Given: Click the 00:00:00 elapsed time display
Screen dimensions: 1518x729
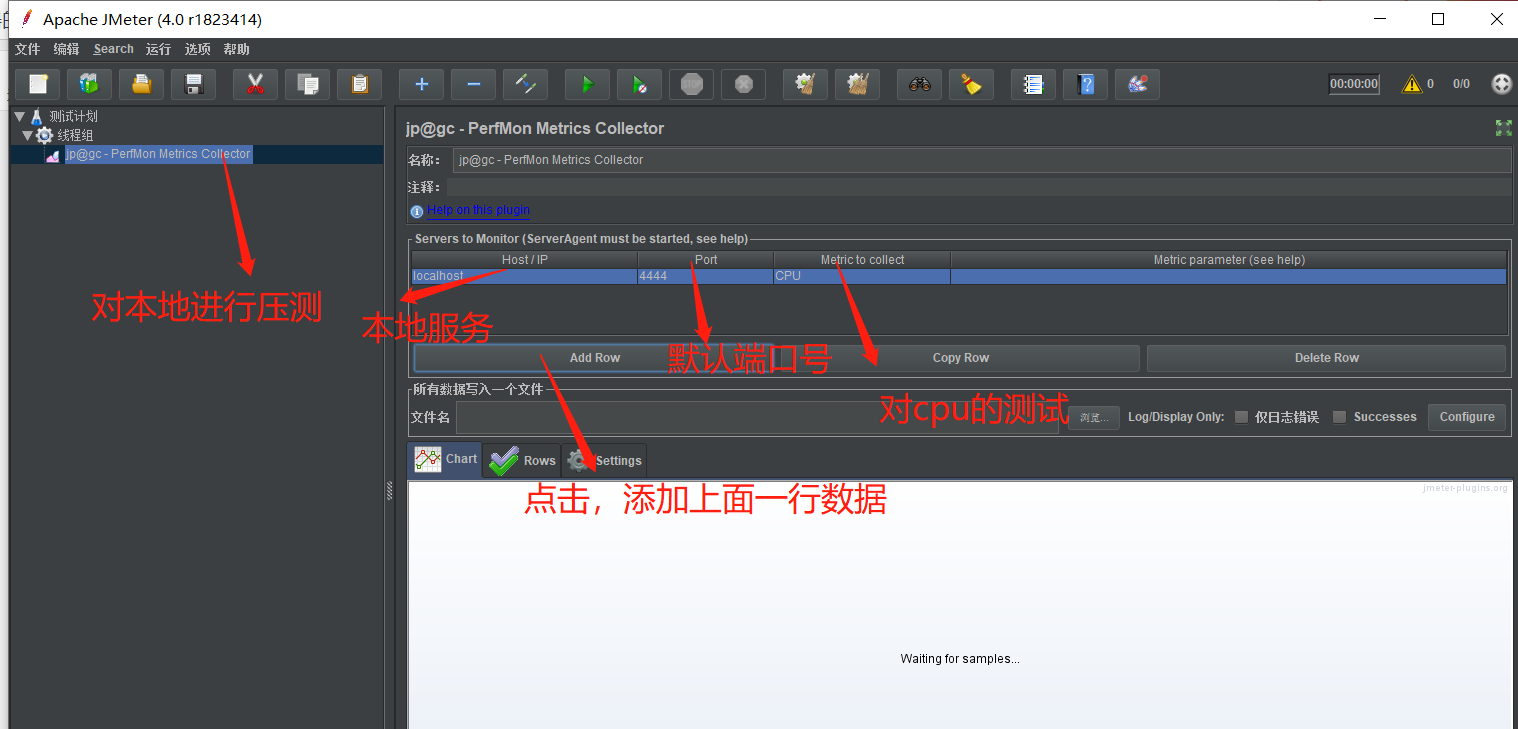Looking at the screenshot, I should 1354,84.
